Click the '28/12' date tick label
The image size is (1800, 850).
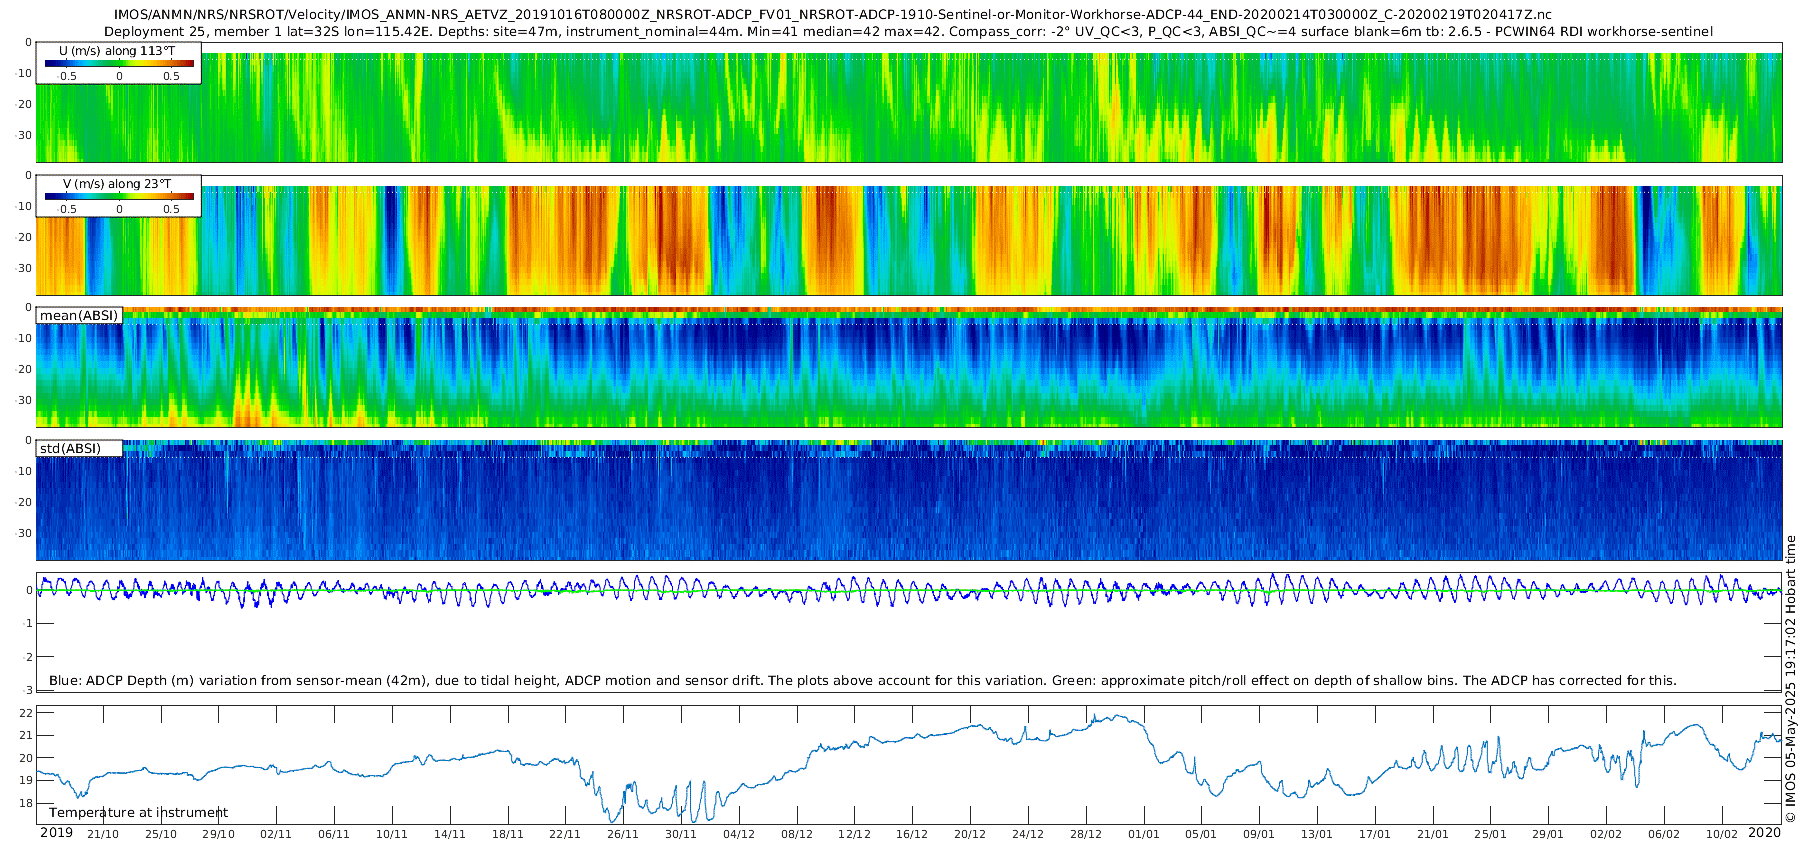pos(1086,835)
